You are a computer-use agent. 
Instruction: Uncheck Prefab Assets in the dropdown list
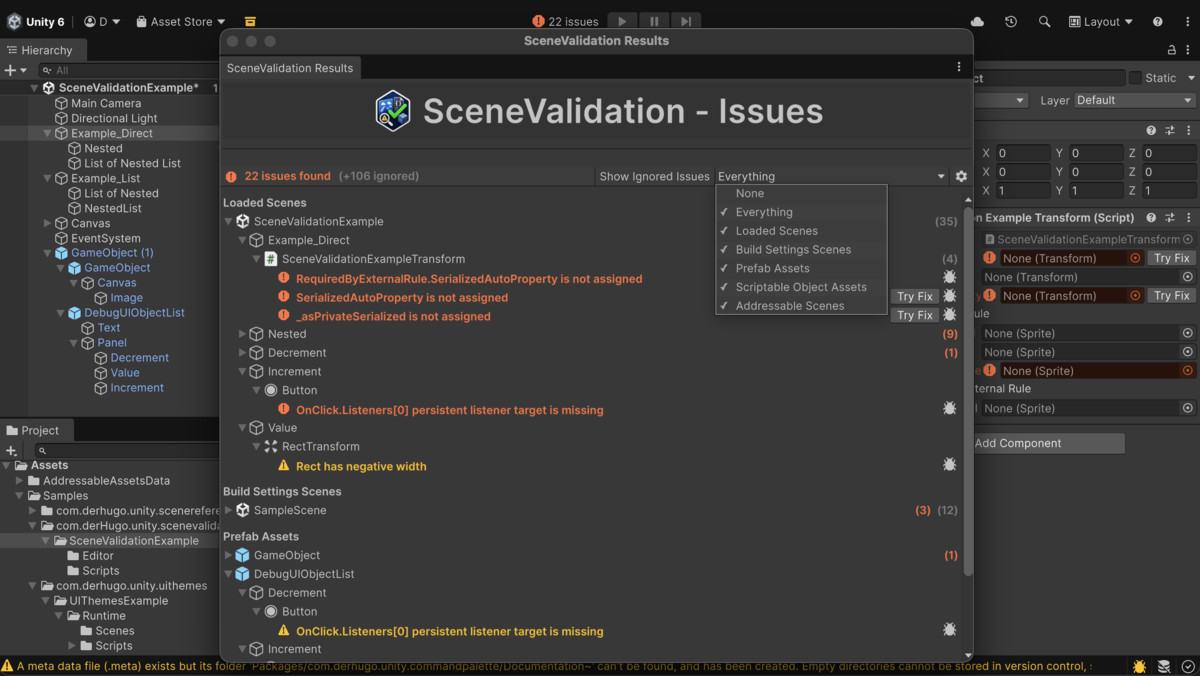(x=801, y=268)
